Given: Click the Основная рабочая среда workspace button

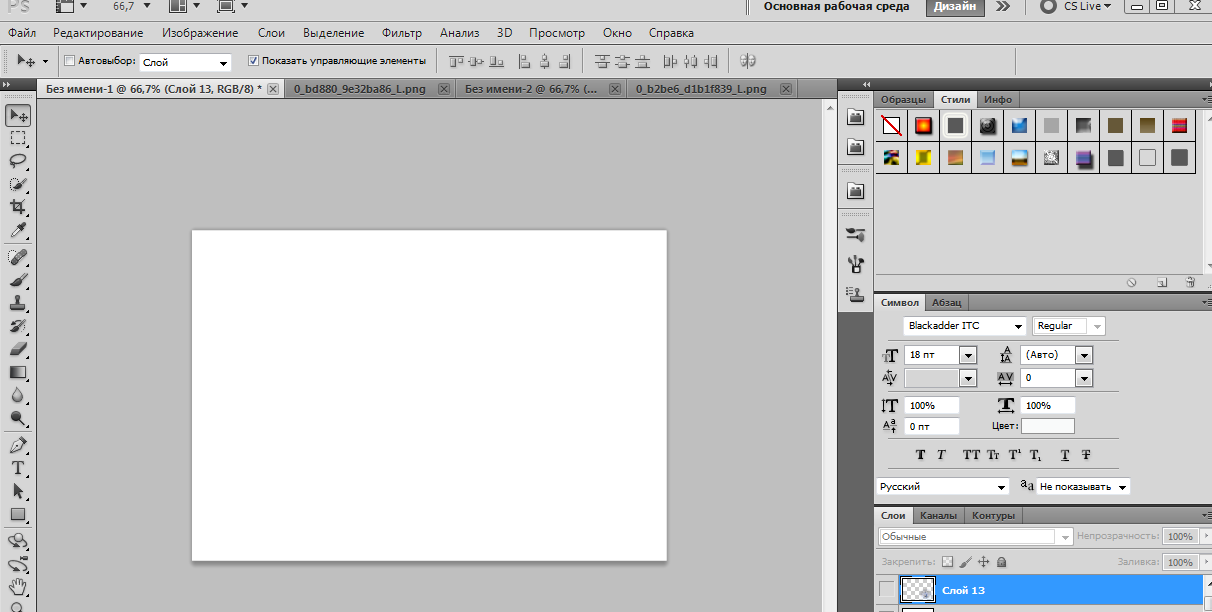Looking at the screenshot, I should 837,7.
